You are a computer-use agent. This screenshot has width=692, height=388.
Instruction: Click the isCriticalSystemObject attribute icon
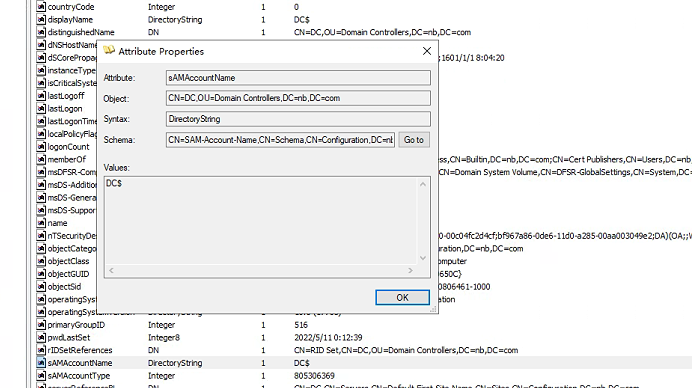[41, 83]
